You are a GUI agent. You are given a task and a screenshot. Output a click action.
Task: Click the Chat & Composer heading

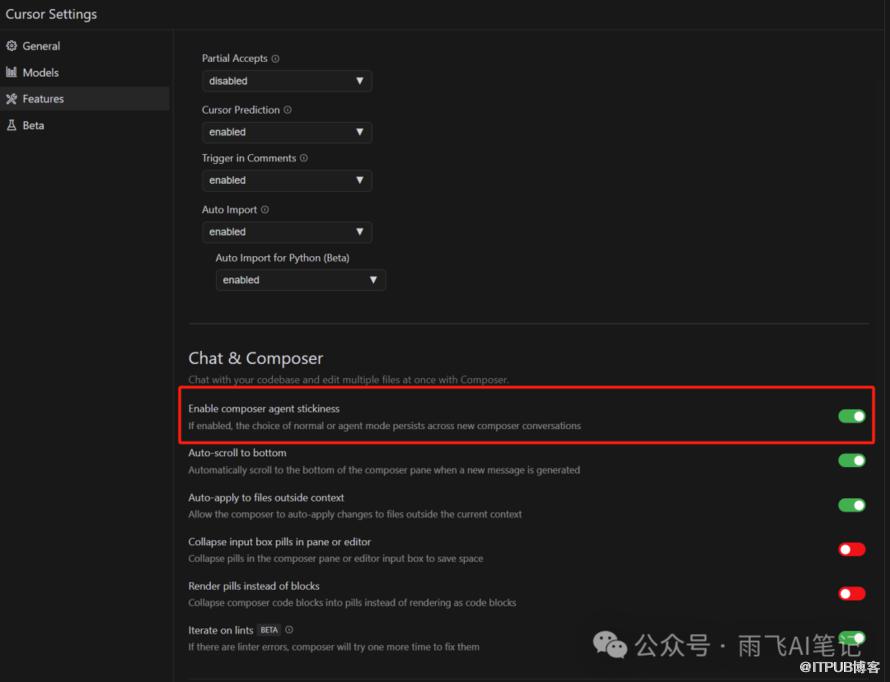[x=255, y=358]
